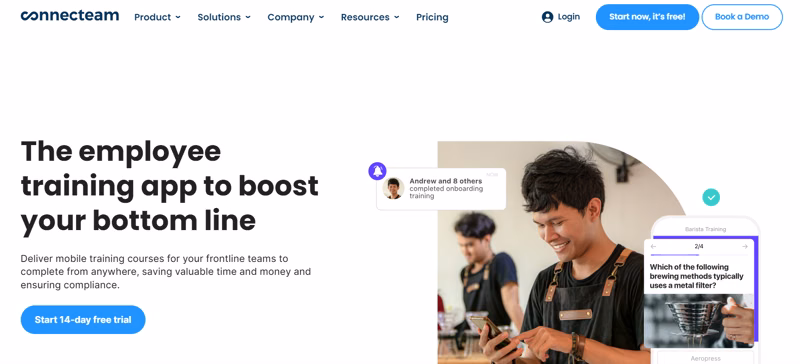The height and width of the screenshot is (364, 800).
Task: Click the 'Deliver mobile training courses' paragraph
Action: 165,272
